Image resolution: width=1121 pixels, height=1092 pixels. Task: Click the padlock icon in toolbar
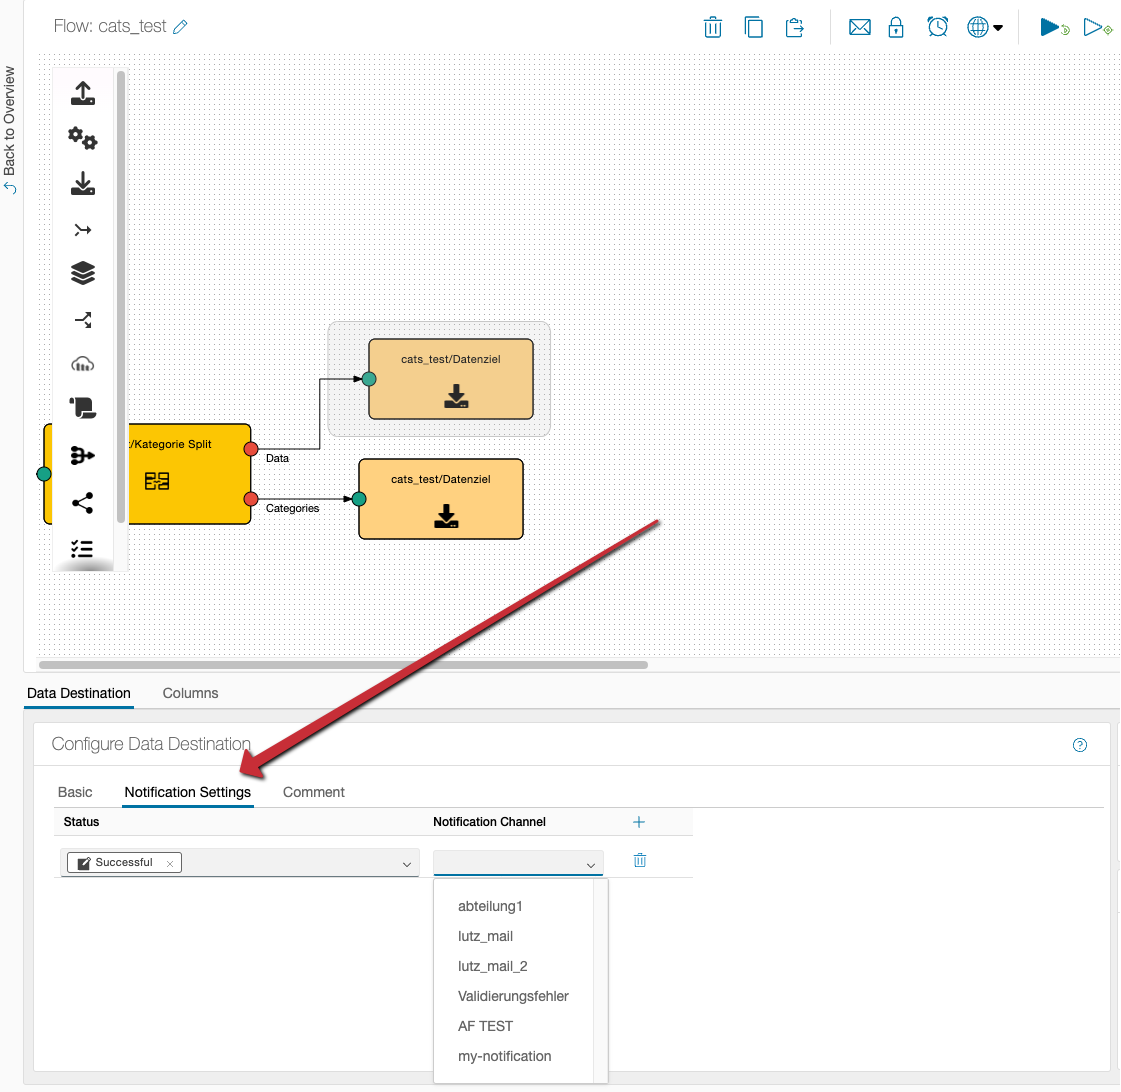click(896, 27)
